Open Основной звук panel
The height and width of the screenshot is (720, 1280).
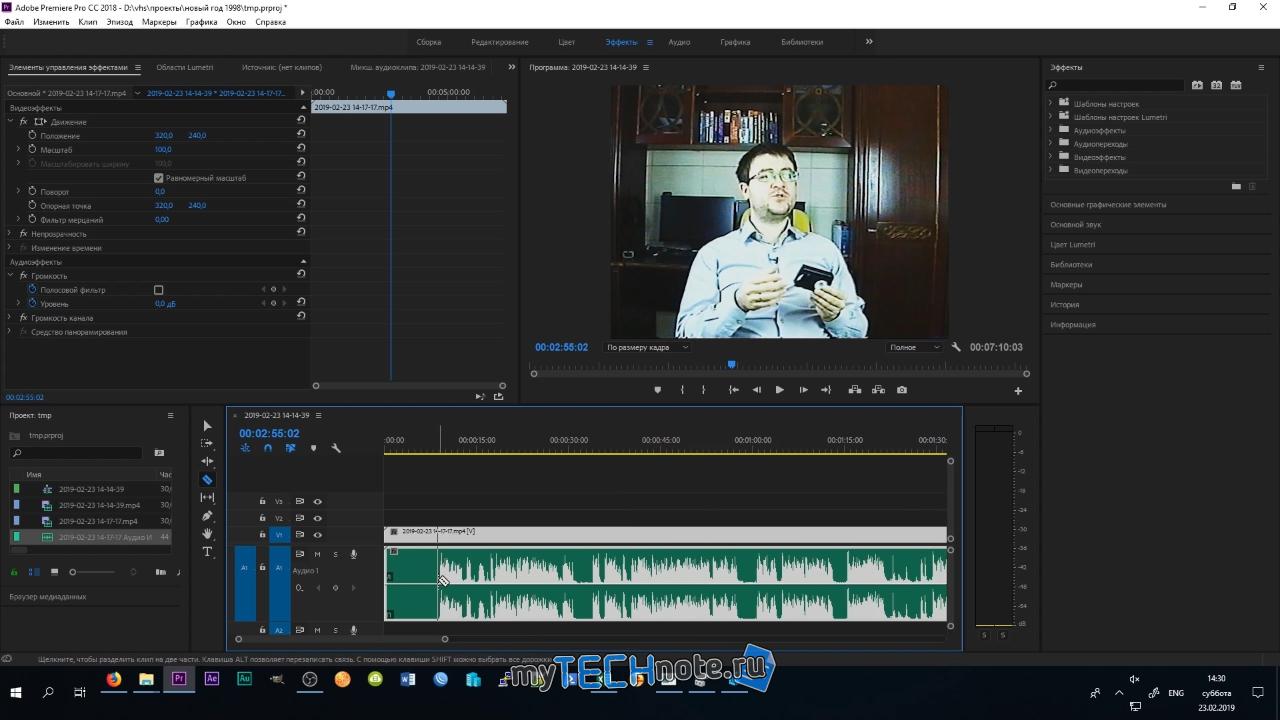point(1075,224)
